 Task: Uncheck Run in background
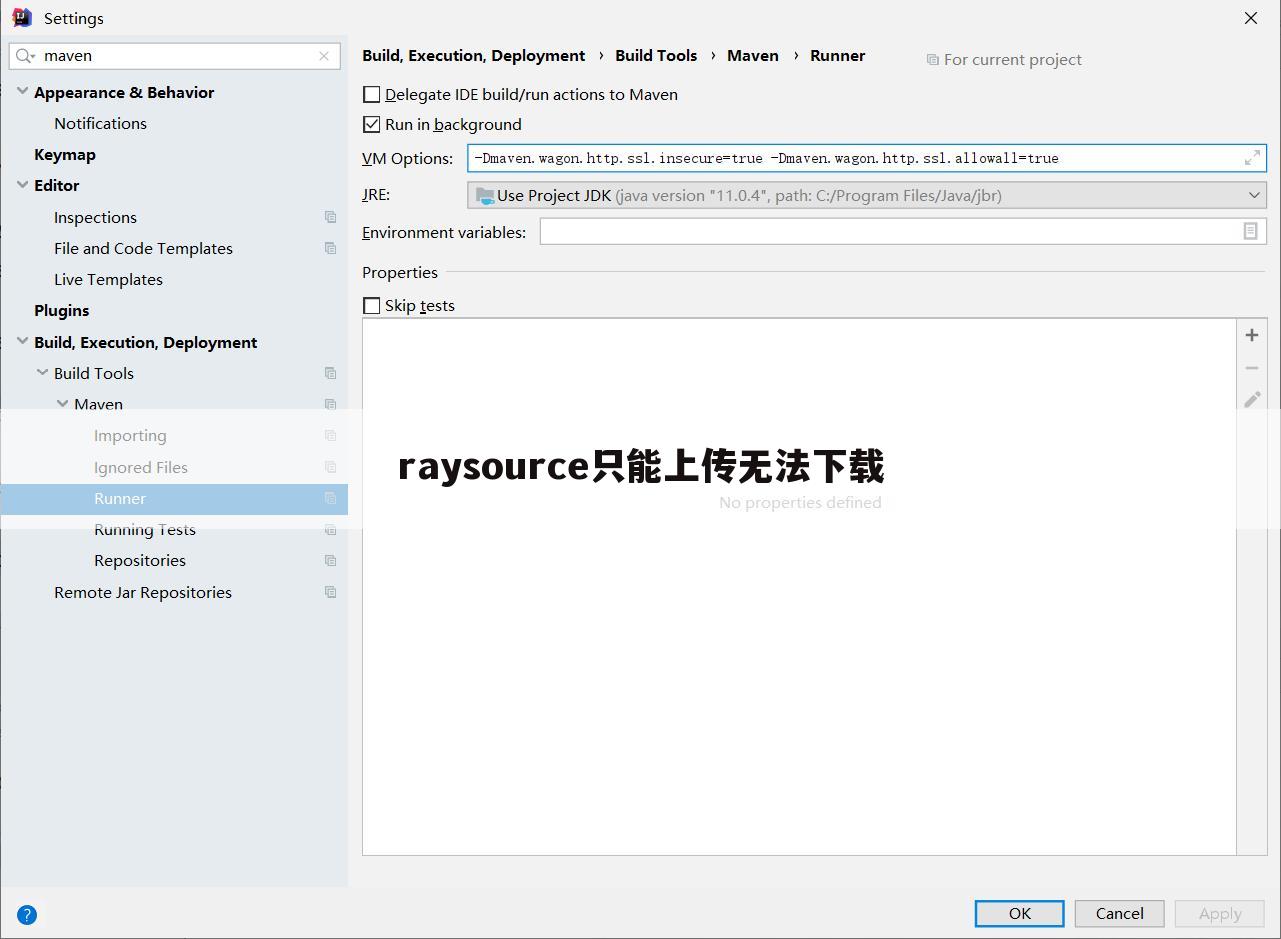click(x=372, y=124)
